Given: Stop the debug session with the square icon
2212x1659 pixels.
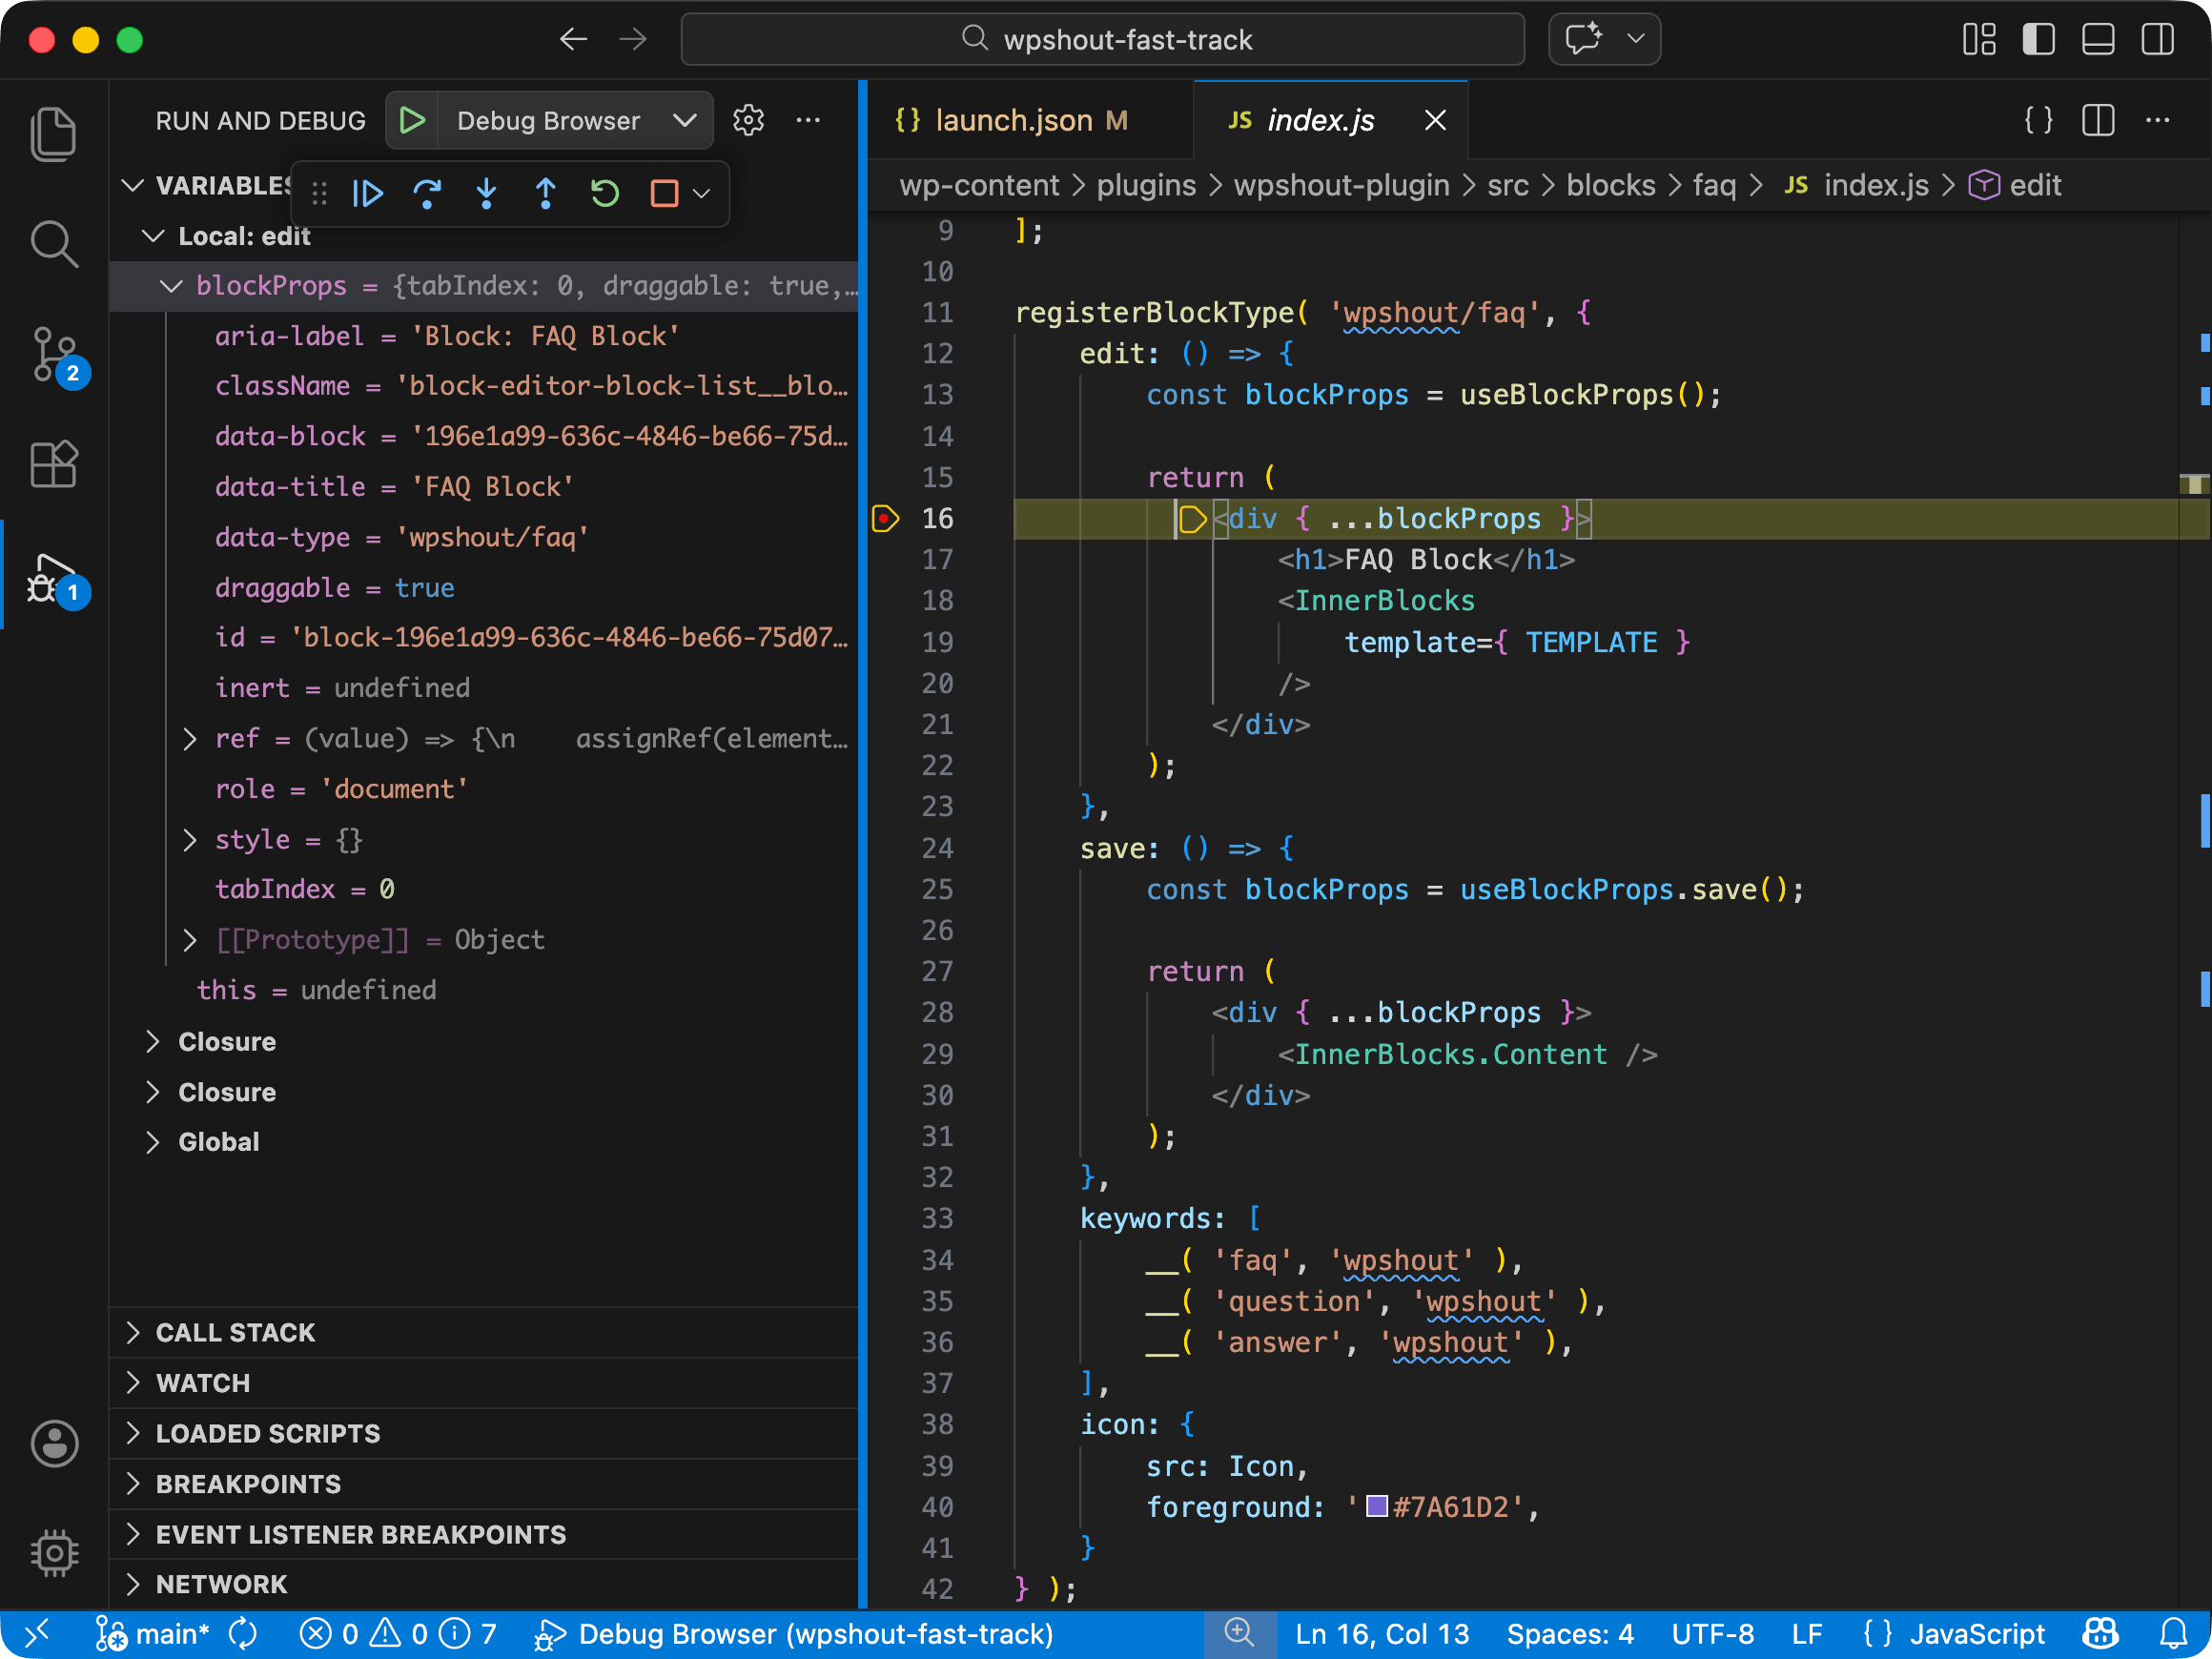Looking at the screenshot, I should tap(665, 193).
